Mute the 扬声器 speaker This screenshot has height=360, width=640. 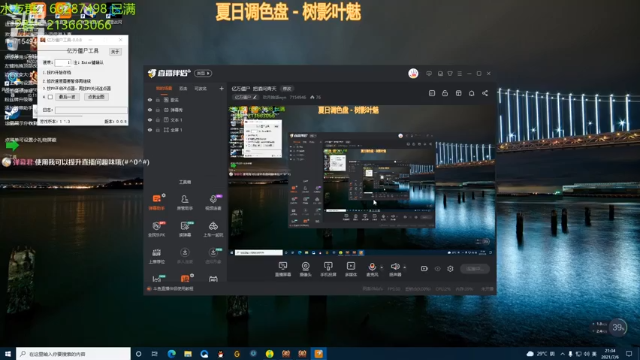tap(395, 269)
